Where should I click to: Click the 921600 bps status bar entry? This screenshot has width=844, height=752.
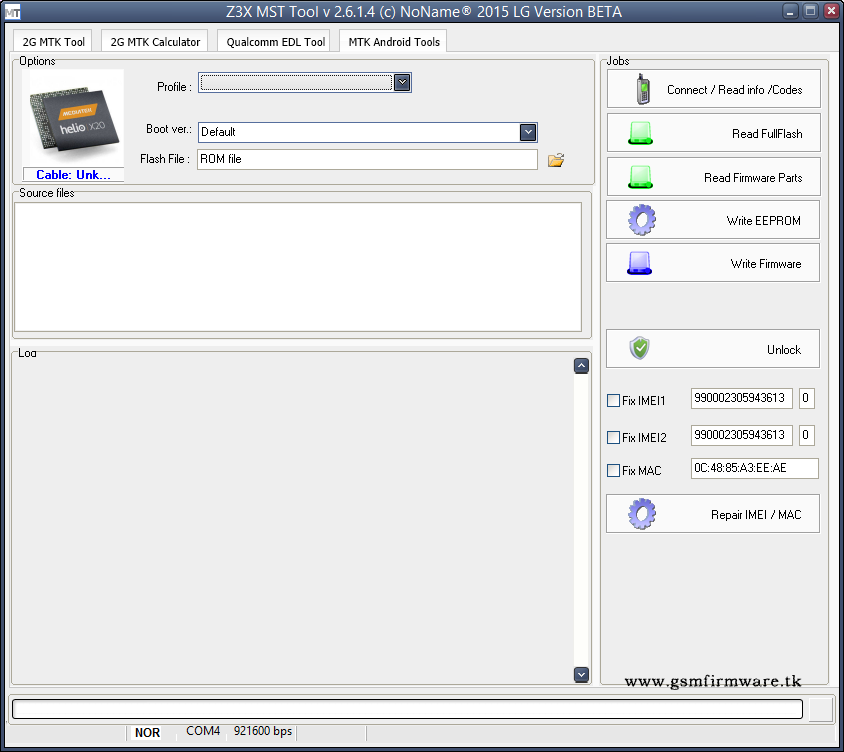coord(263,731)
